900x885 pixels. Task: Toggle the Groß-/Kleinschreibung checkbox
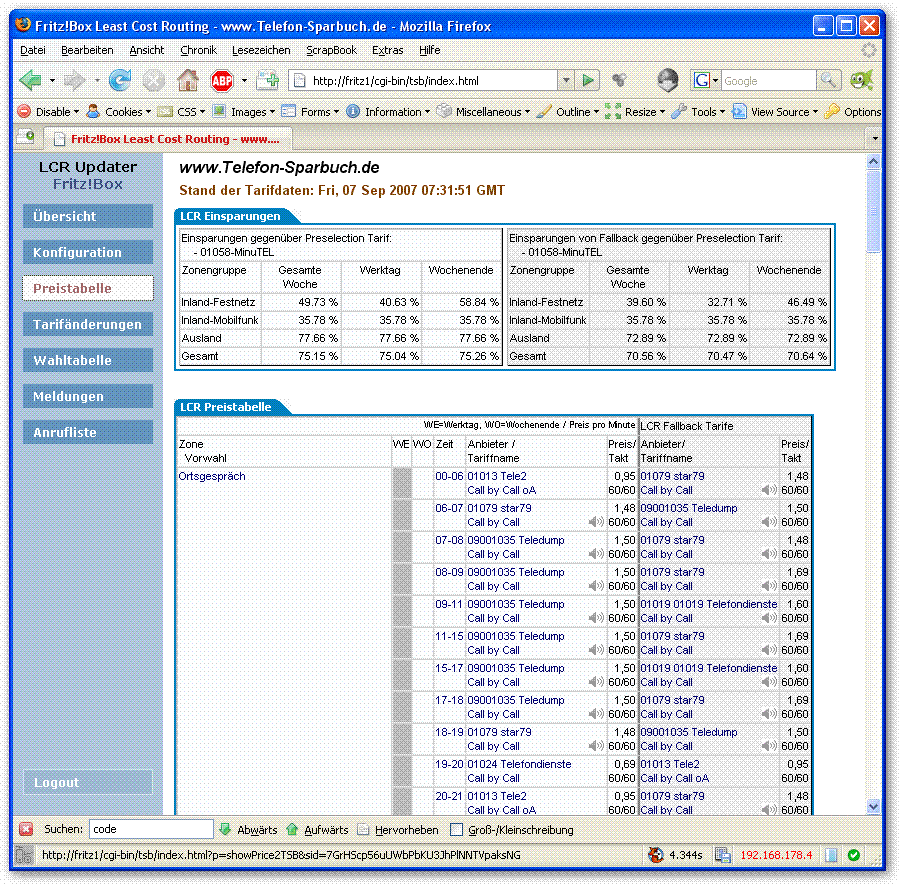(x=456, y=829)
